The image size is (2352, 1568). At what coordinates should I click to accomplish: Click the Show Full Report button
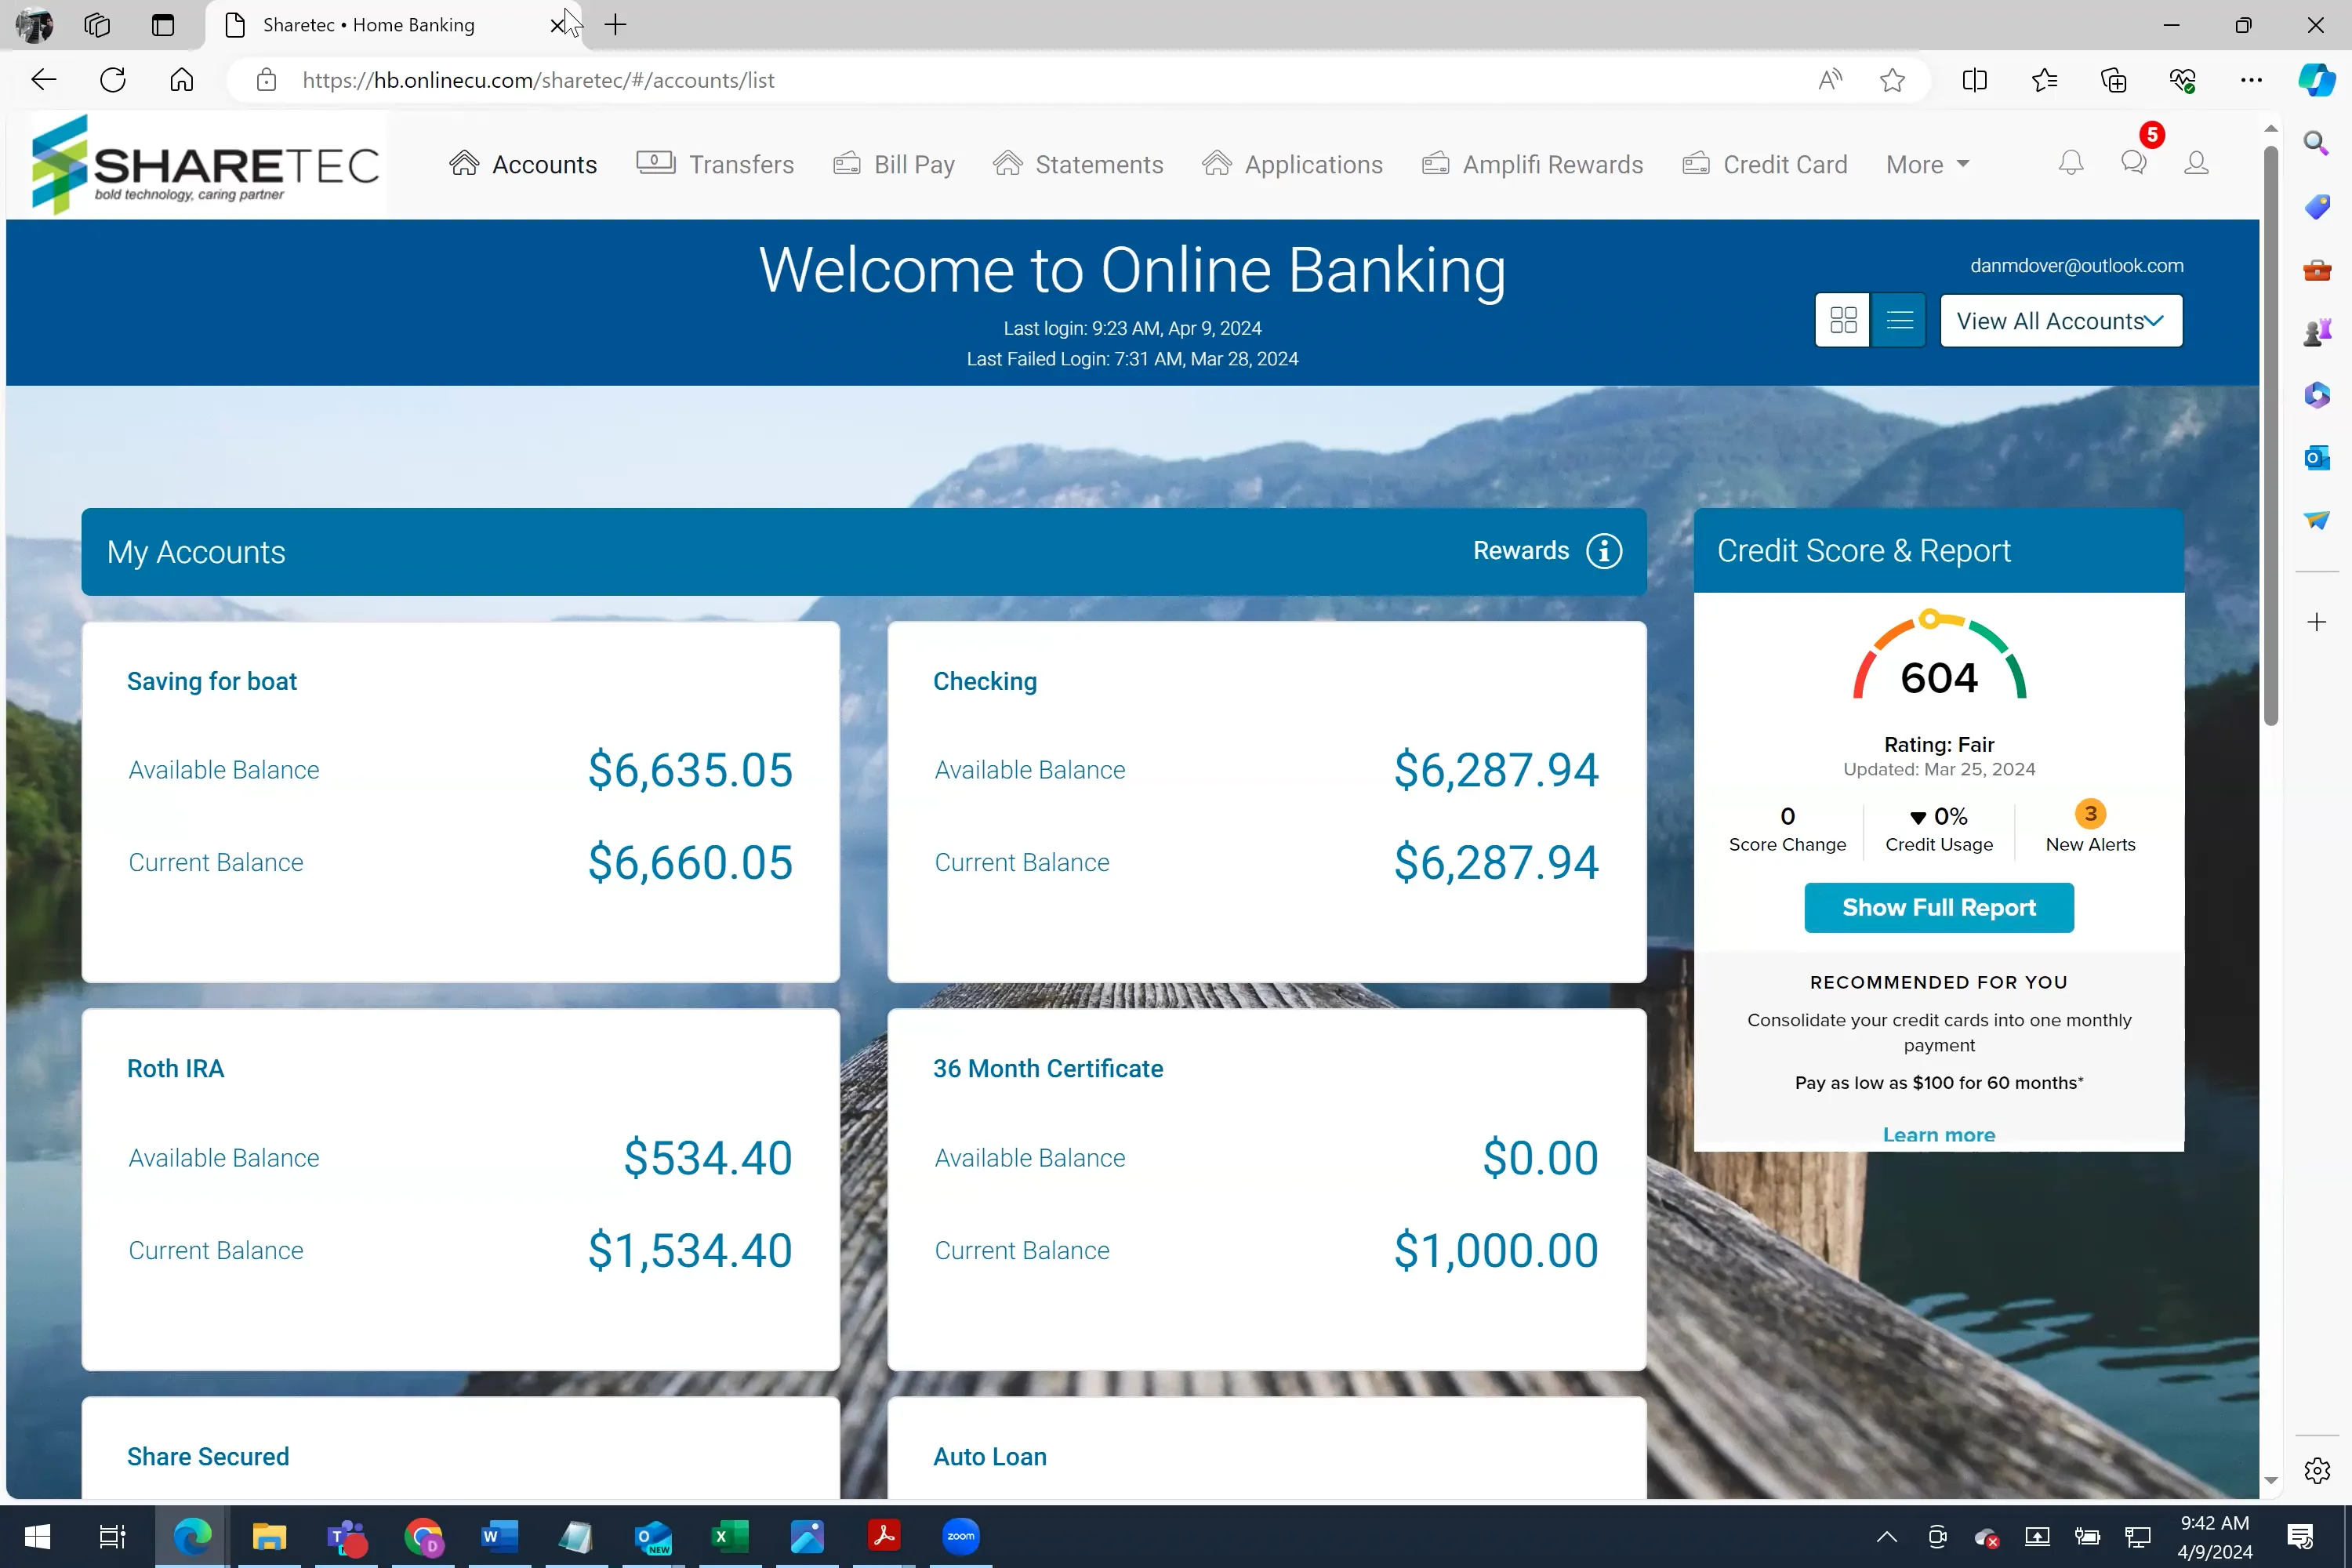(x=1938, y=908)
